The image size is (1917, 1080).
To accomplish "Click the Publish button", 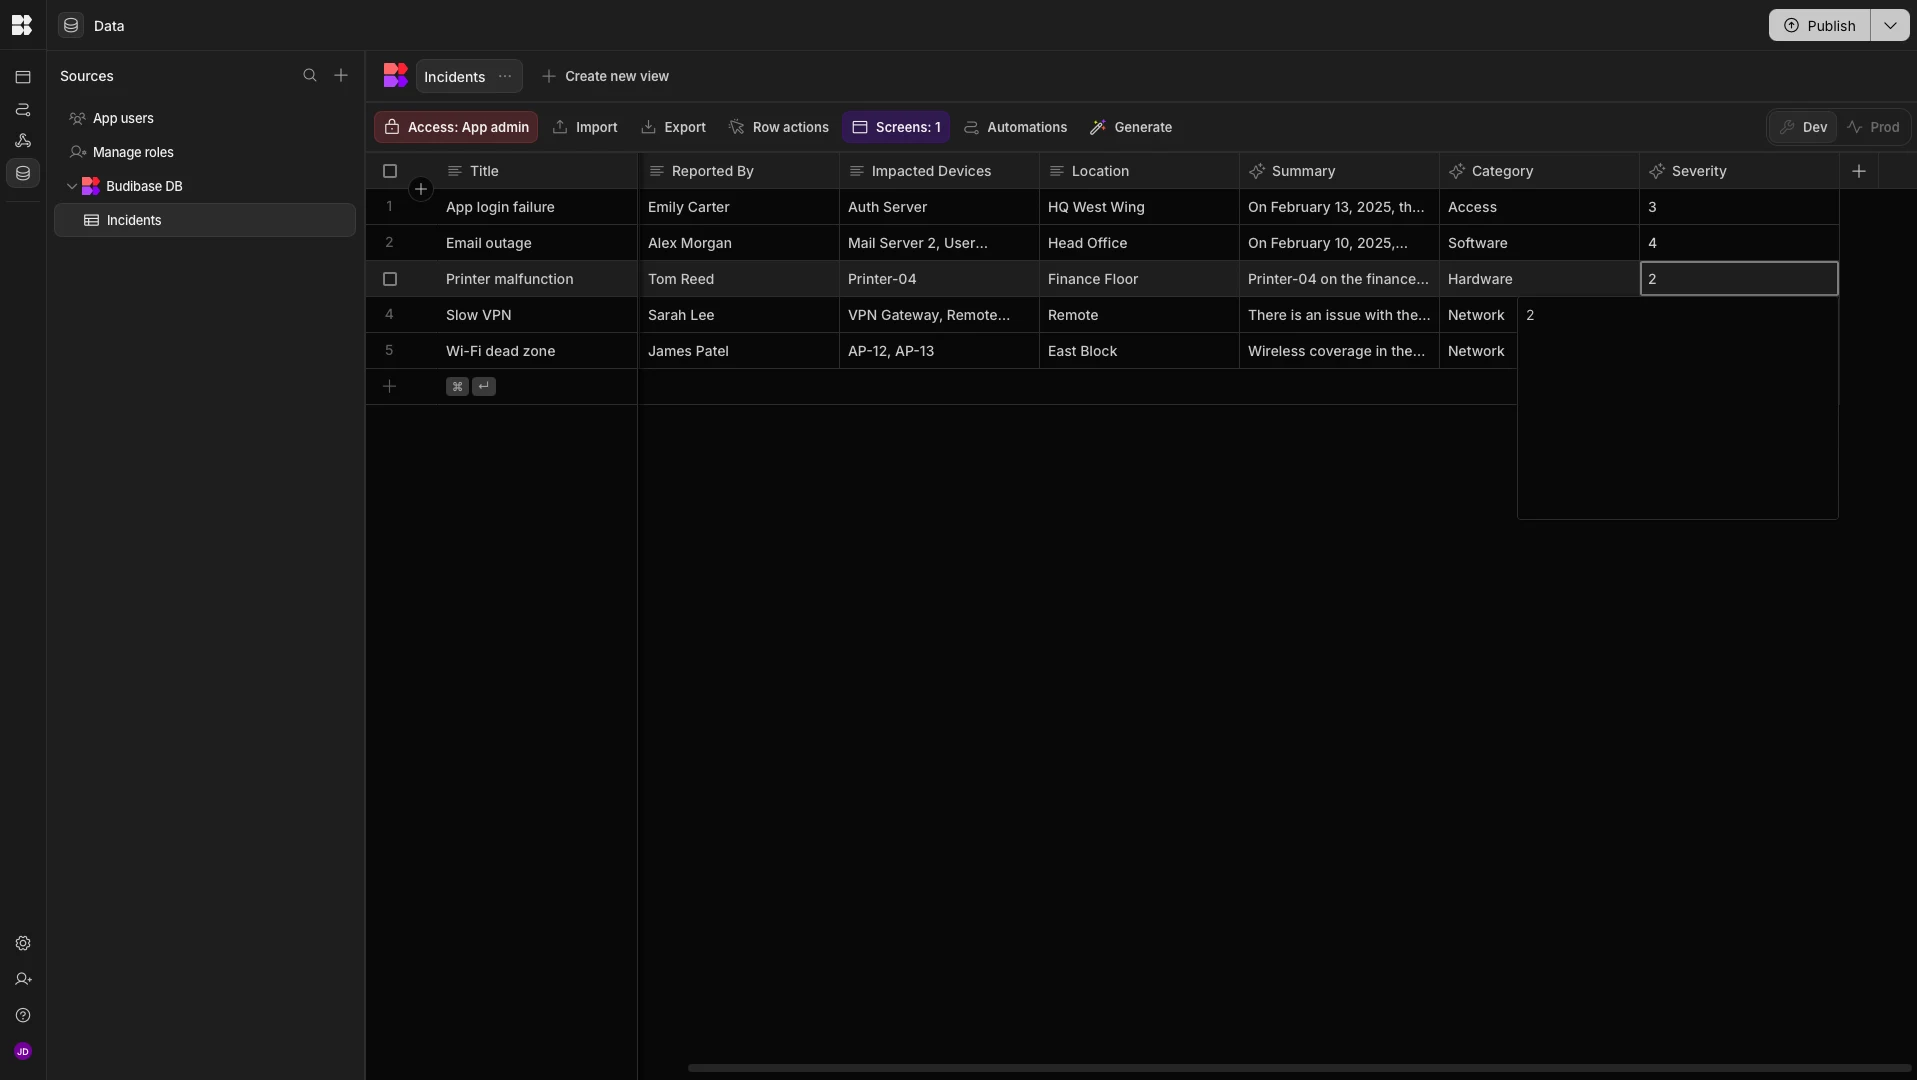I will pyautogui.click(x=1821, y=25).
